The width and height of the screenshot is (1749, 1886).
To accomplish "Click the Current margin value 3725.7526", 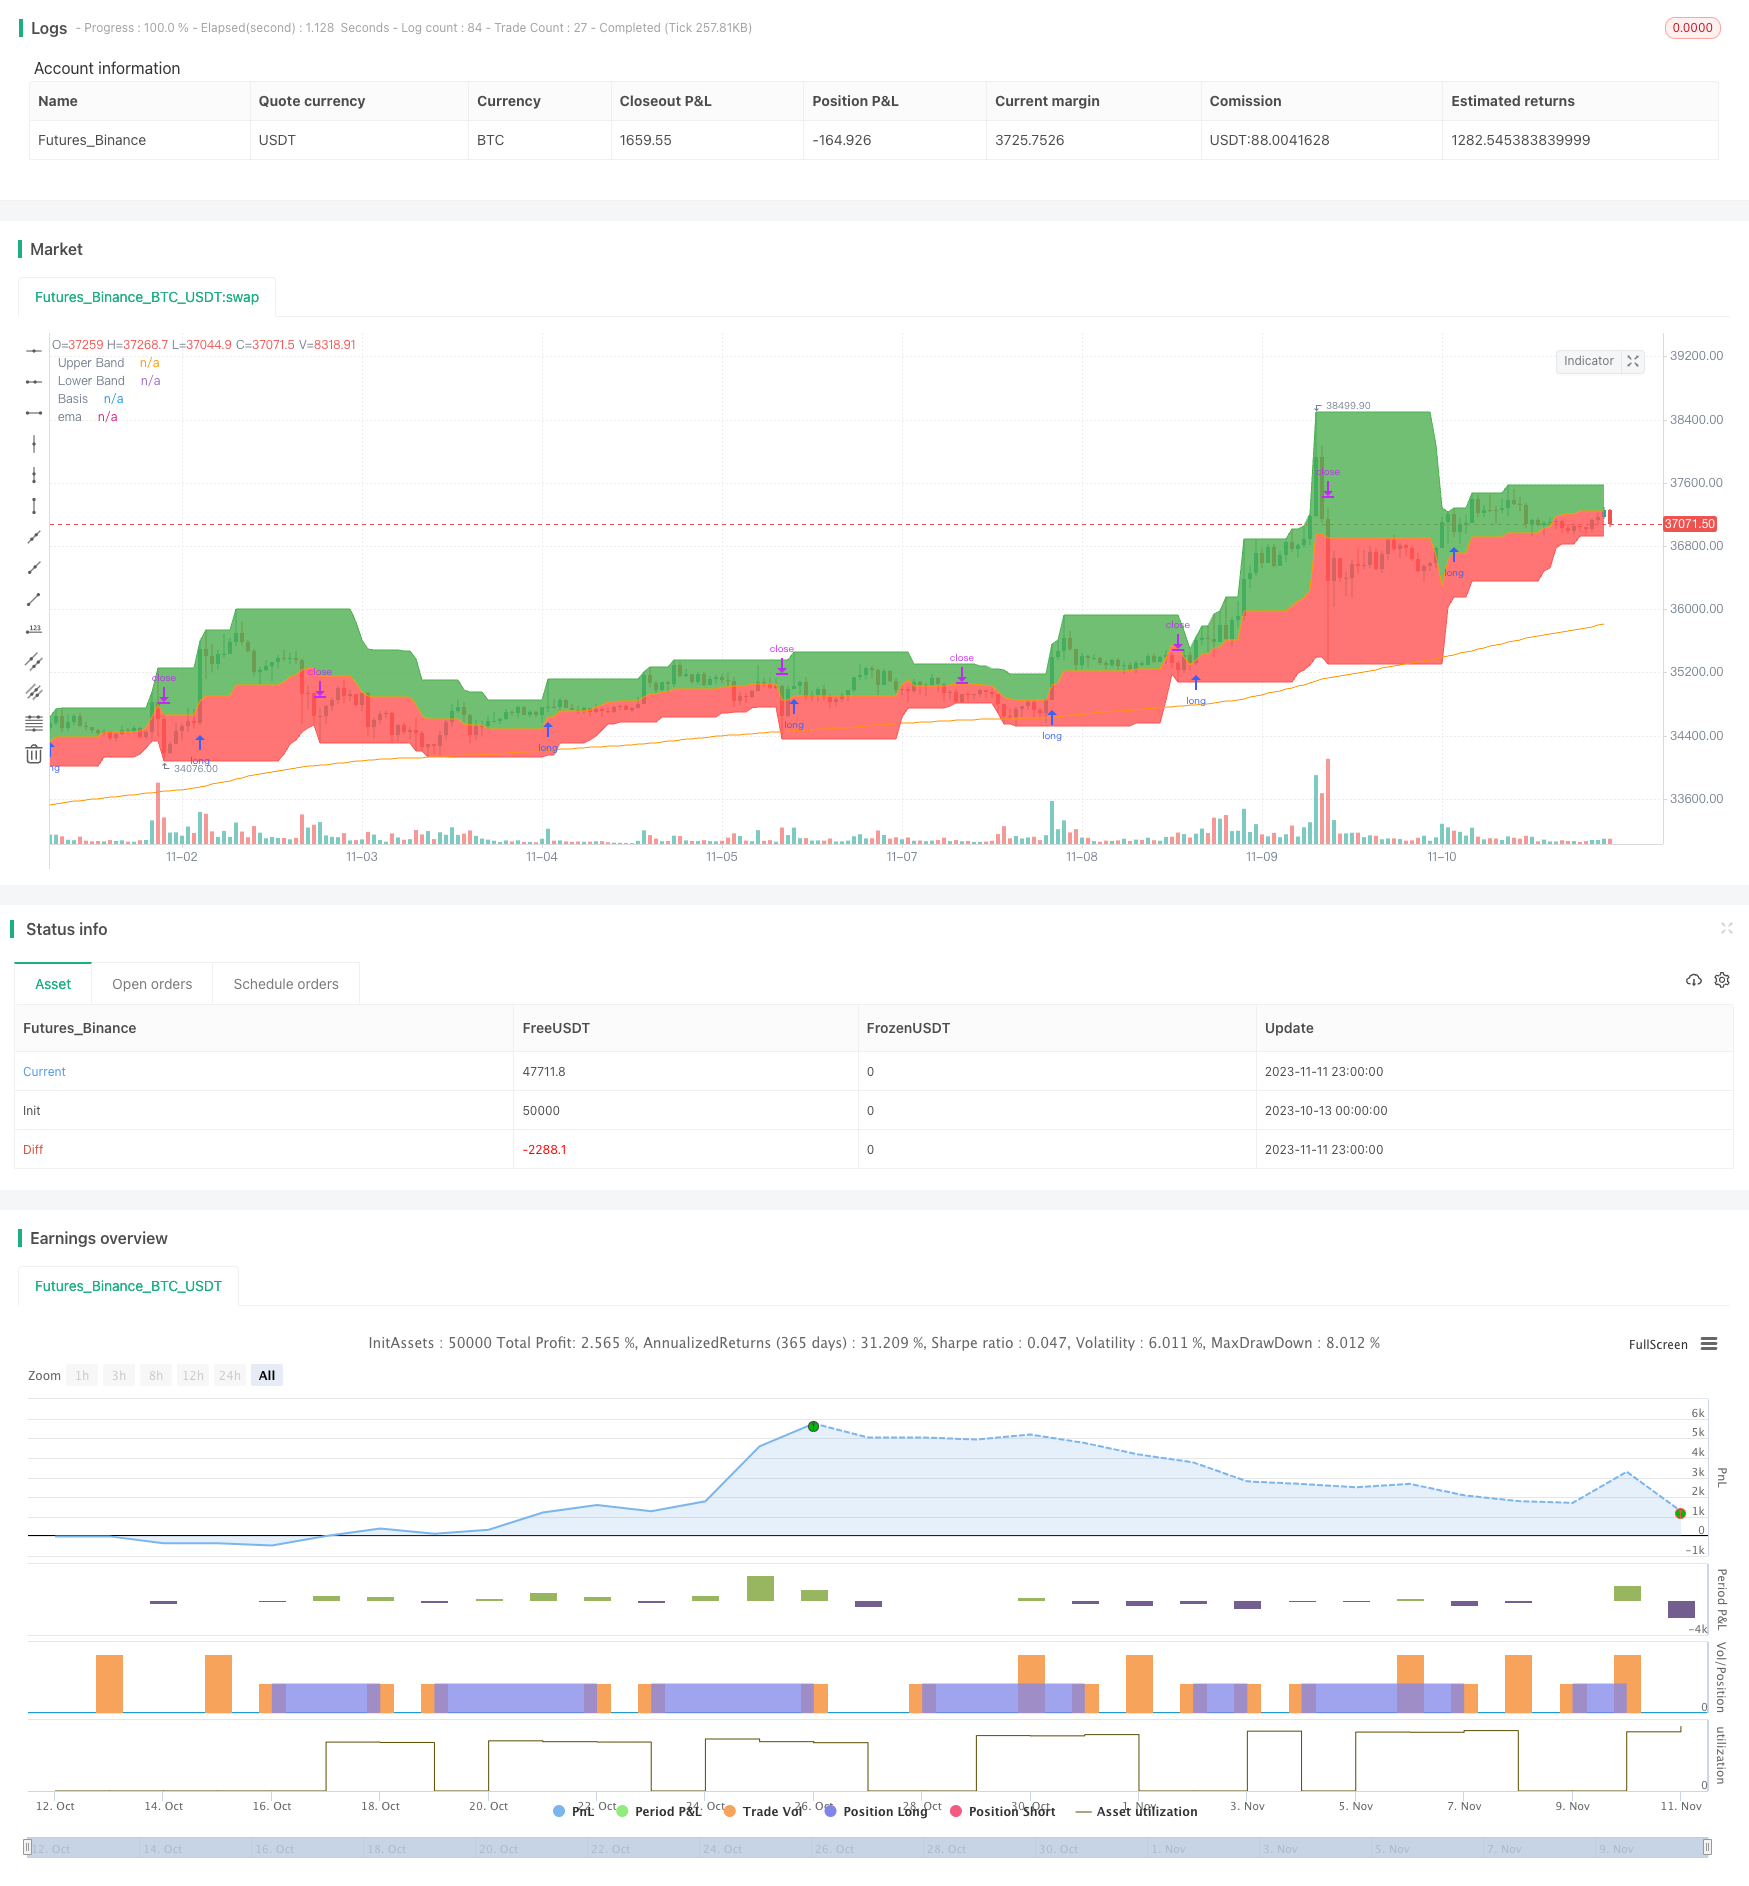I will click(x=1029, y=140).
